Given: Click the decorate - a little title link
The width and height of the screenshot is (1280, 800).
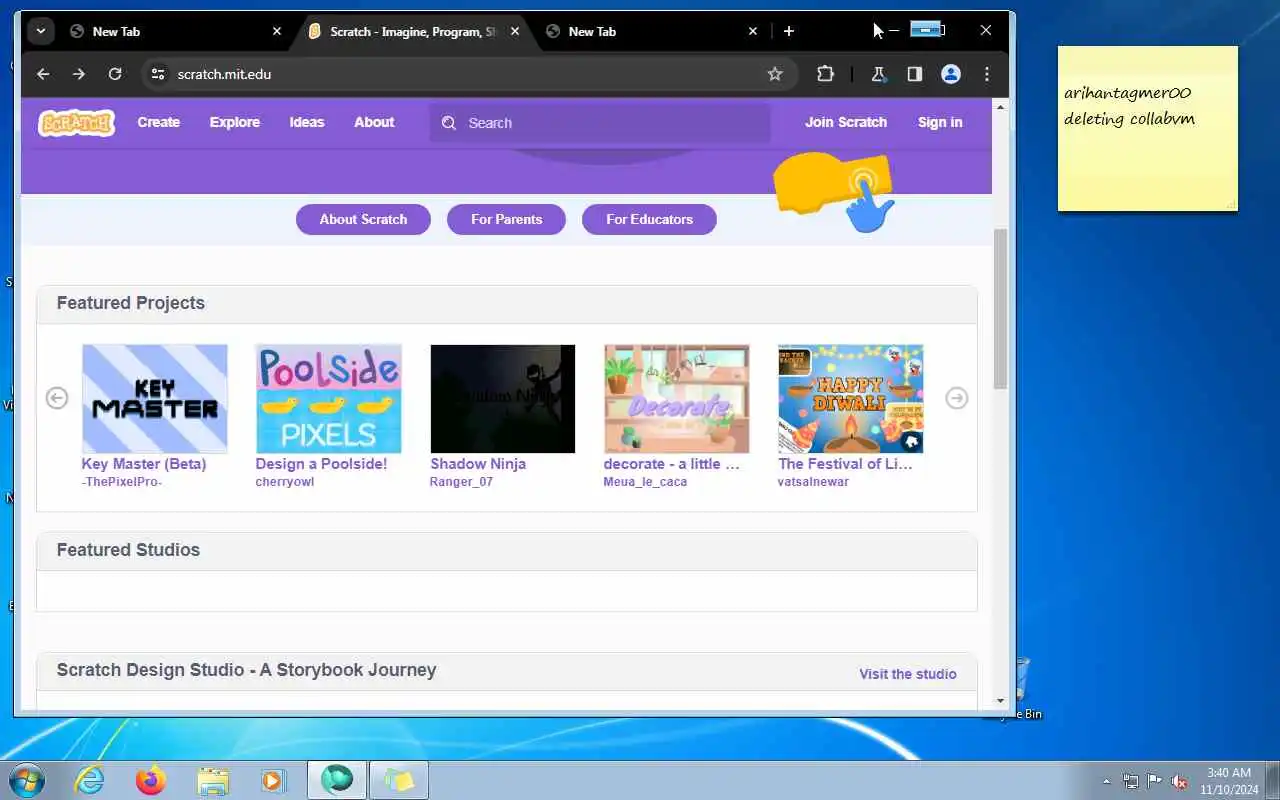Looking at the screenshot, I should [672, 464].
